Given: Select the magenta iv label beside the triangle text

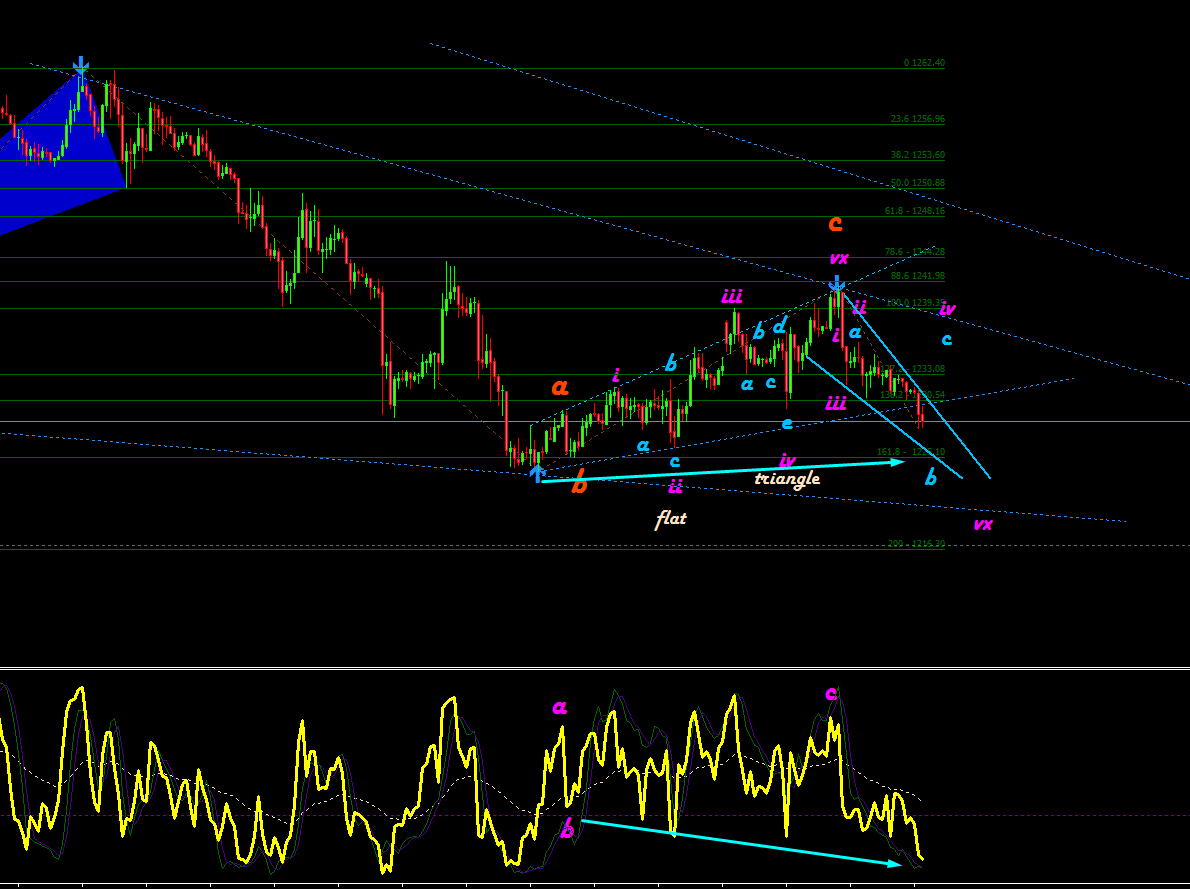Looking at the screenshot, I should pos(787,460).
